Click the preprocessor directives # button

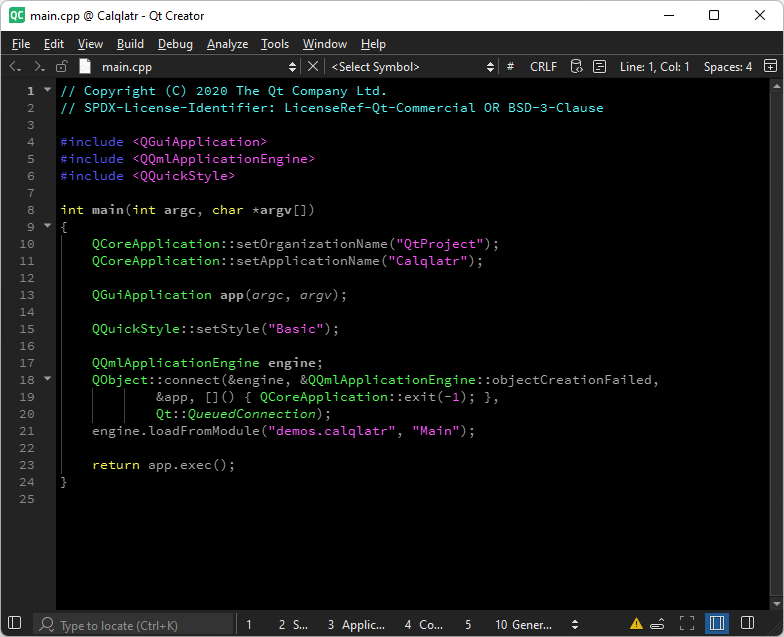point(510,66)
